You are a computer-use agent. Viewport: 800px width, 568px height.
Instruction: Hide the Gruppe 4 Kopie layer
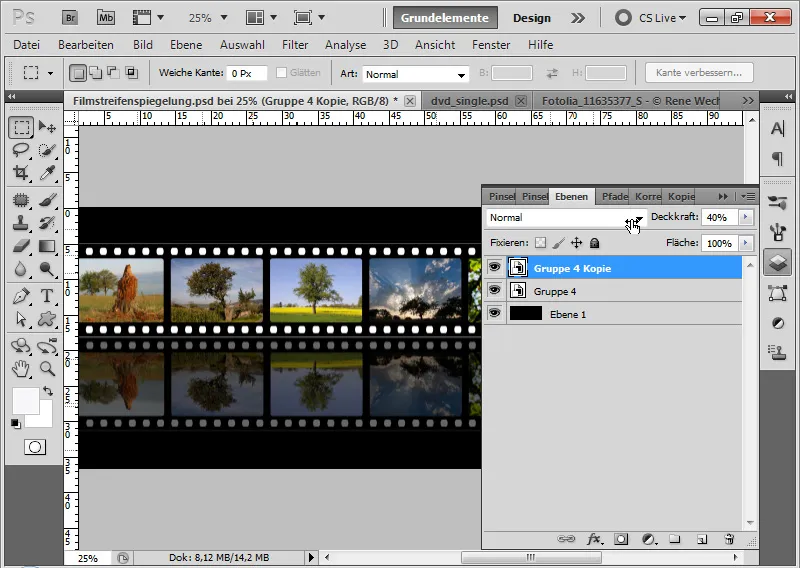click(494, 267)
